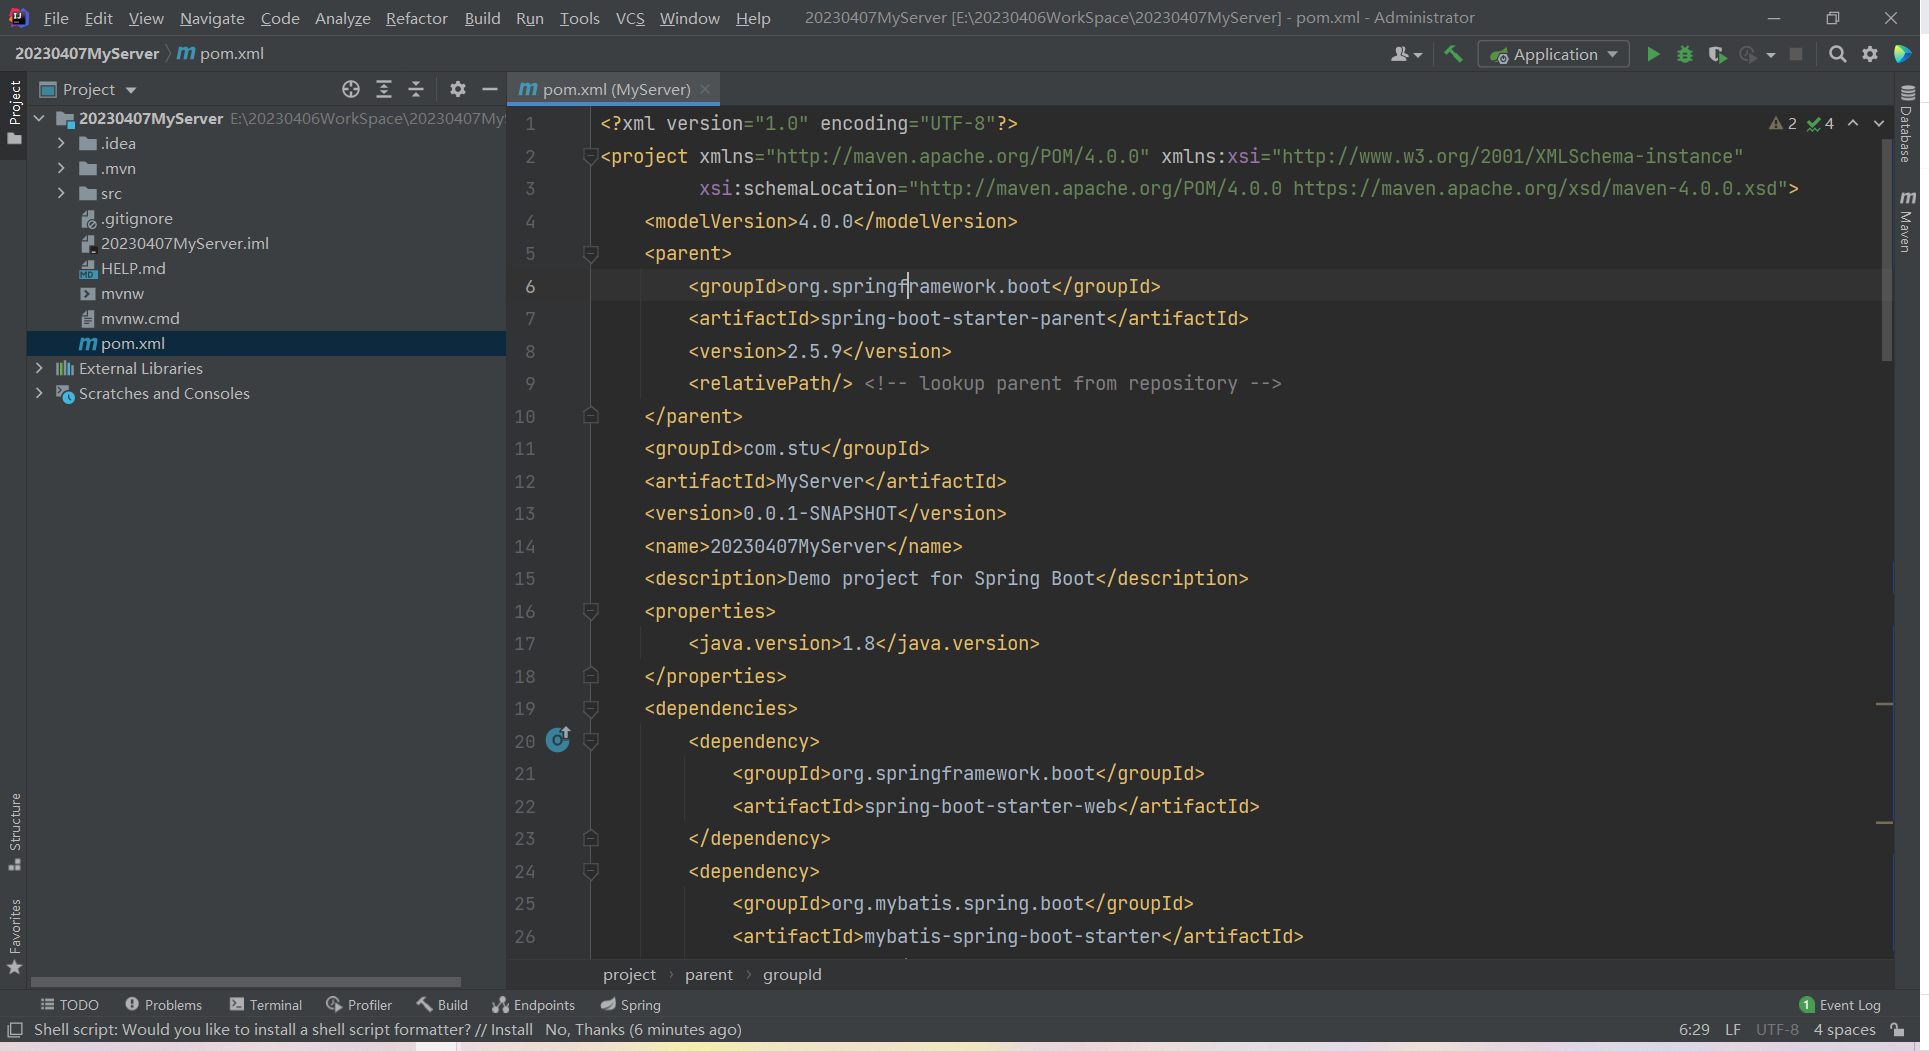Expand External Libraries node
The height and width of the screenshot is (1051, 1929).
[x=39, y=369]
